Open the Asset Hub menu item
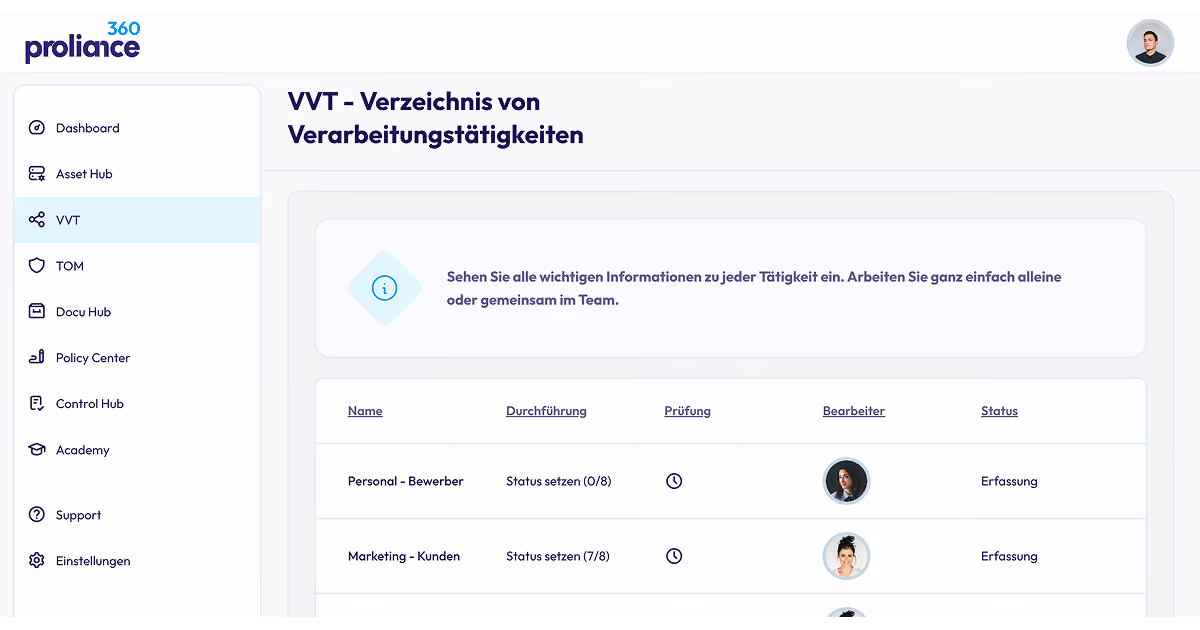Viewport: 1200px width, 630px height. (137, 174)
